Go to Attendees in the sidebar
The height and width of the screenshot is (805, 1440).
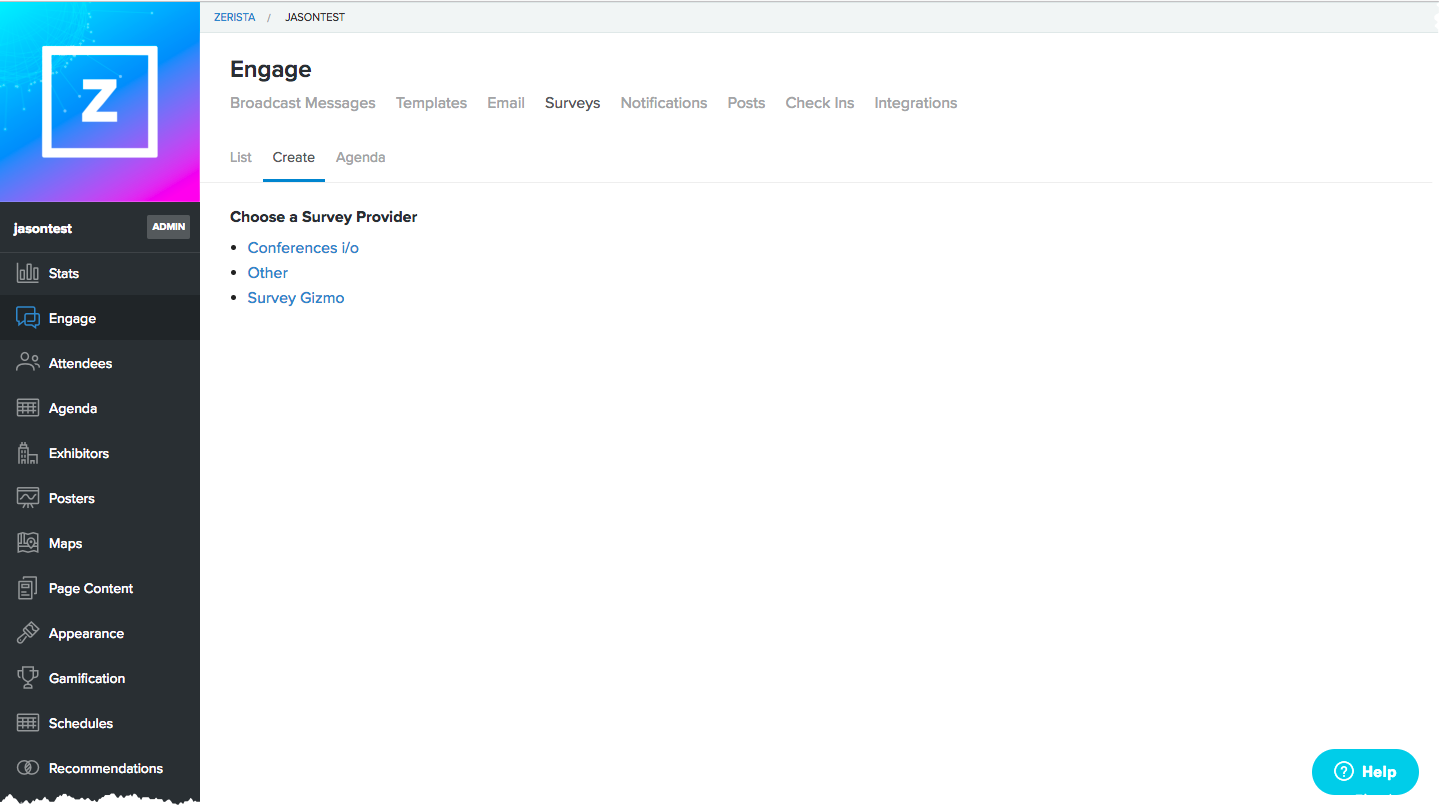pyautogui.click(x=100, y=363)
